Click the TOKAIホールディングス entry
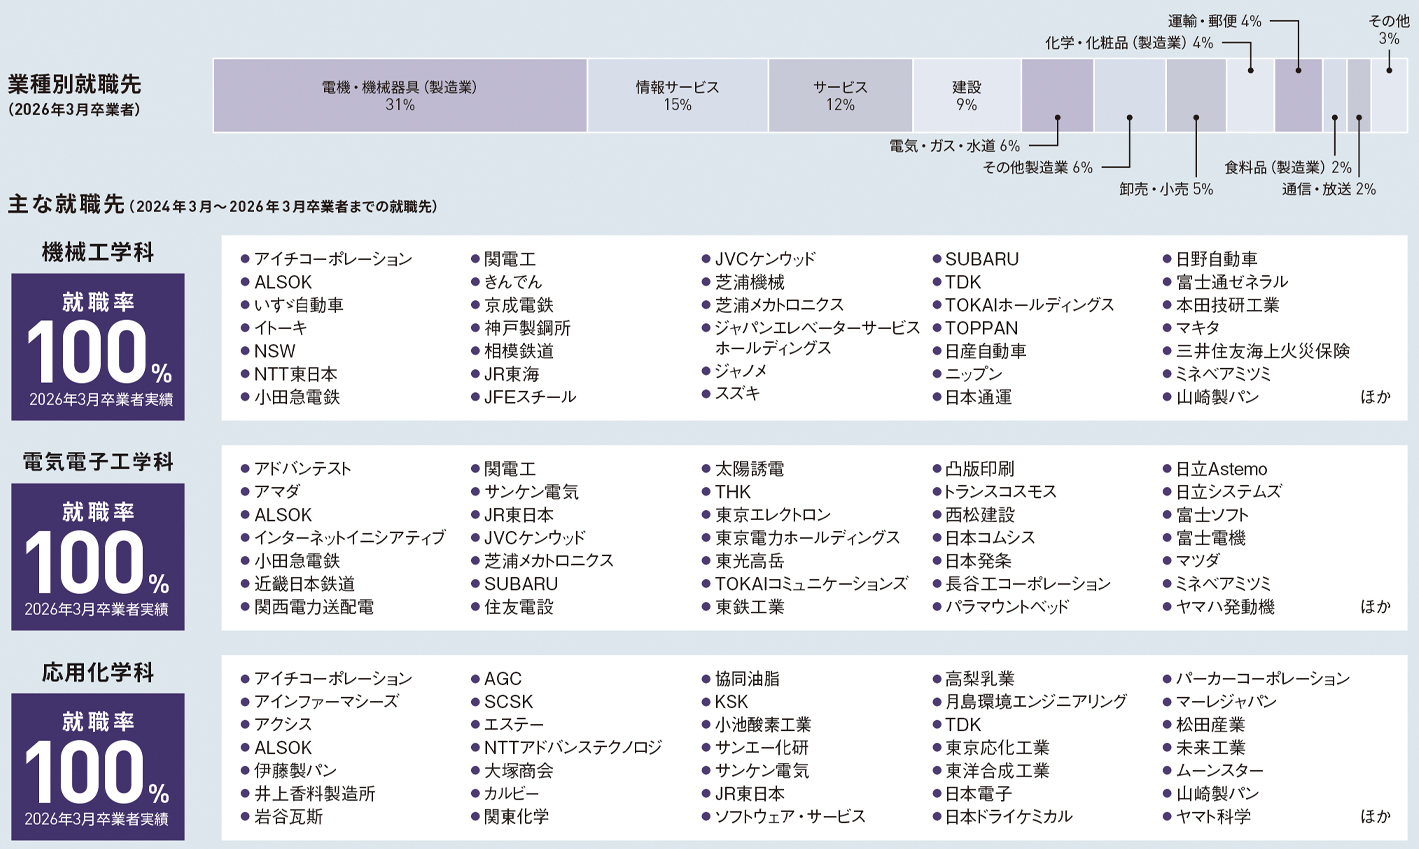Image resolution: width=1419 pixels, height=849 pixels. pyautogui.click(x=1030, y=305)
